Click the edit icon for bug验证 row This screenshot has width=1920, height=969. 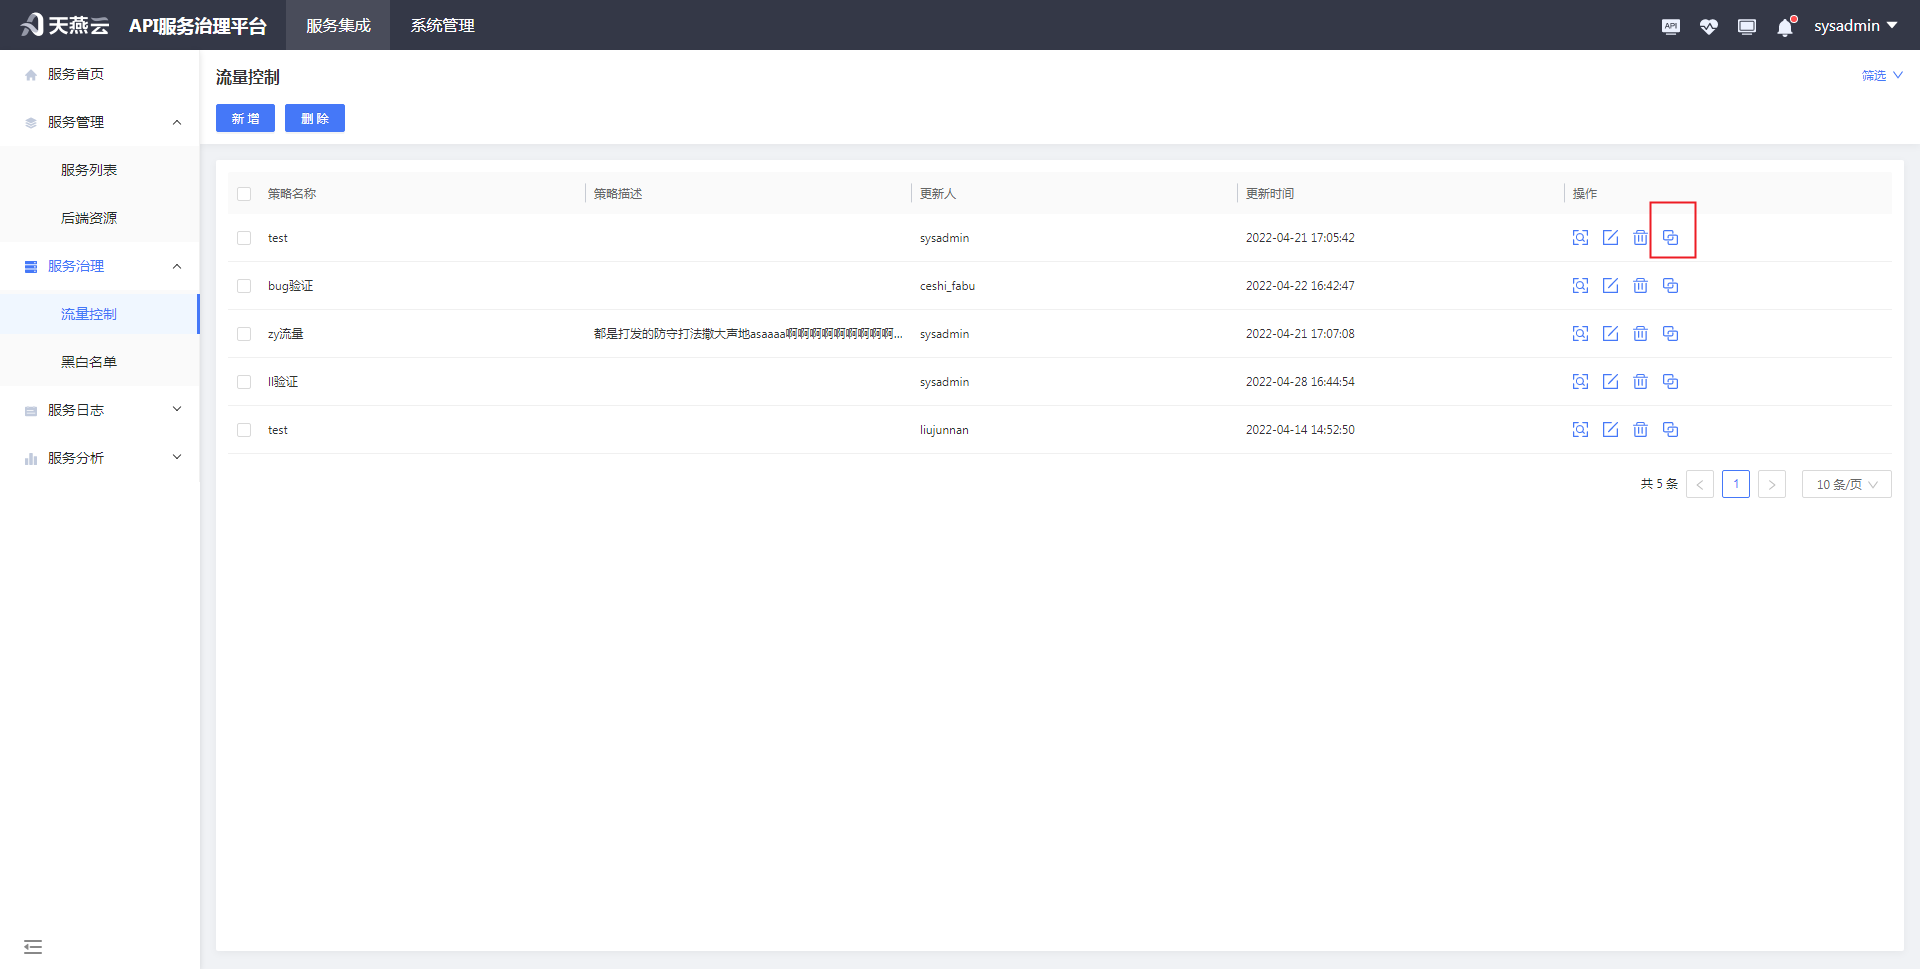click(1610, 286)
